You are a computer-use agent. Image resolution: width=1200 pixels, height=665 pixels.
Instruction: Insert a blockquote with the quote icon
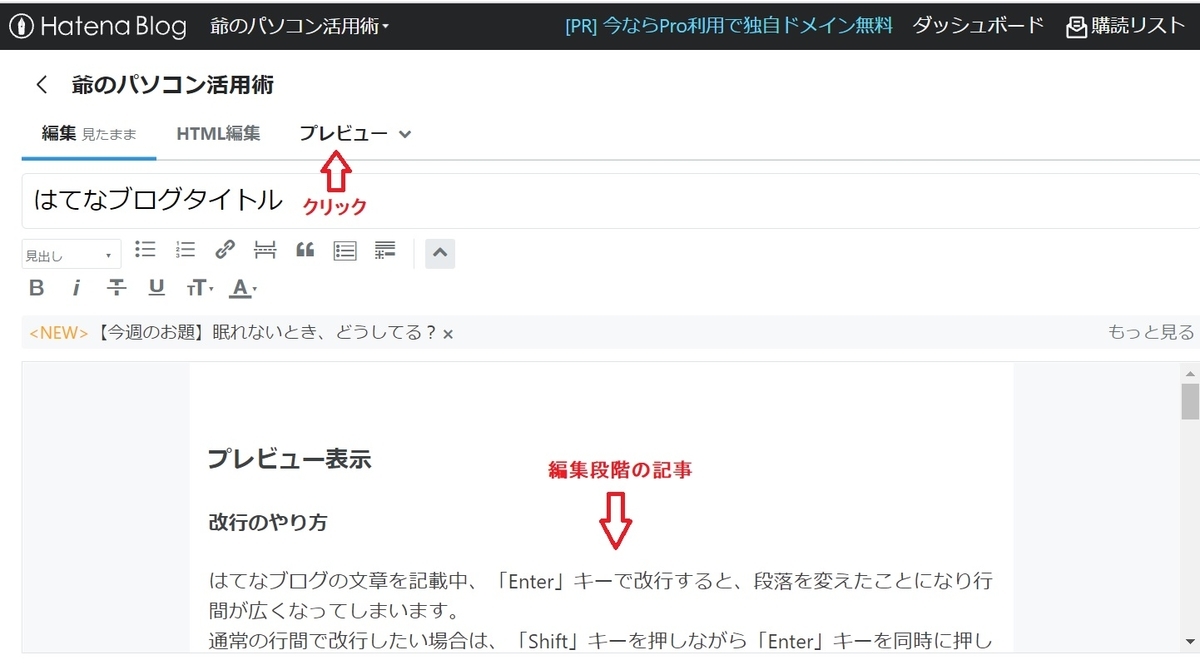(x=305, y=249)
